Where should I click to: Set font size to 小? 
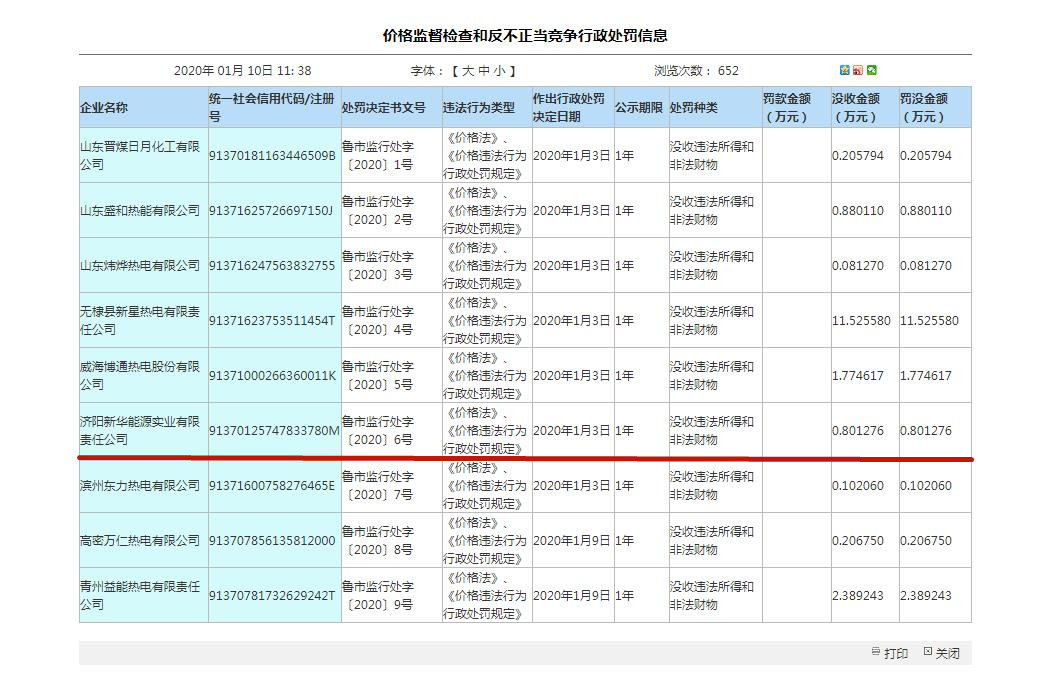[498, 71]
